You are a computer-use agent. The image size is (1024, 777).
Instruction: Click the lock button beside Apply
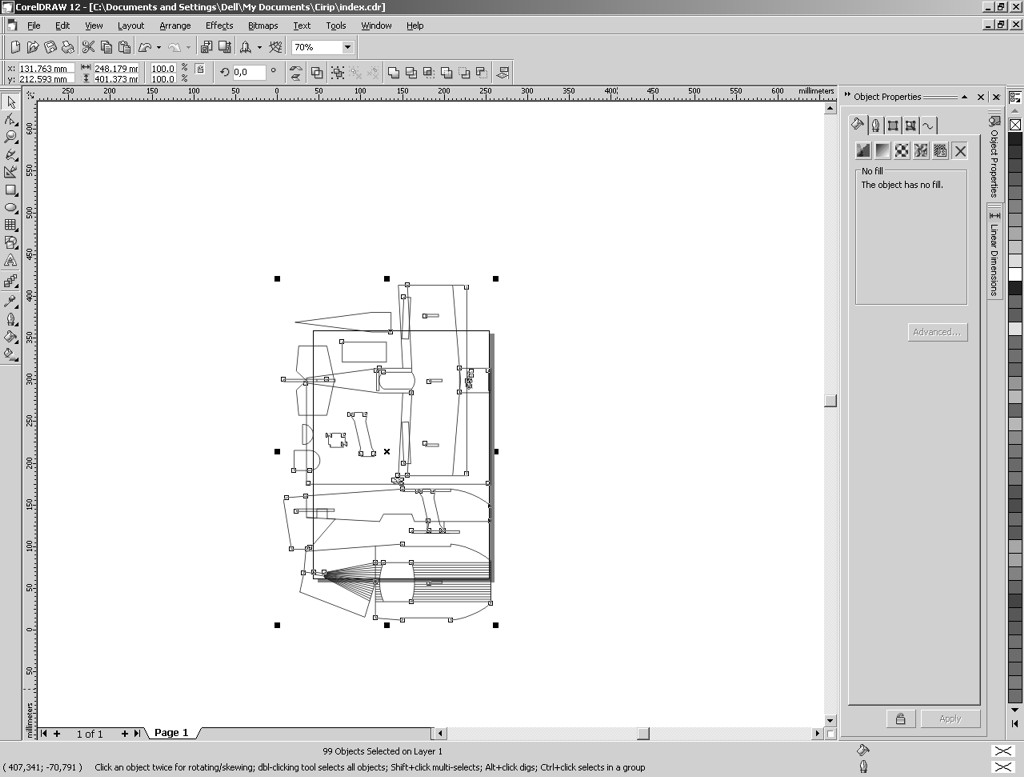[x=900, y=719]
